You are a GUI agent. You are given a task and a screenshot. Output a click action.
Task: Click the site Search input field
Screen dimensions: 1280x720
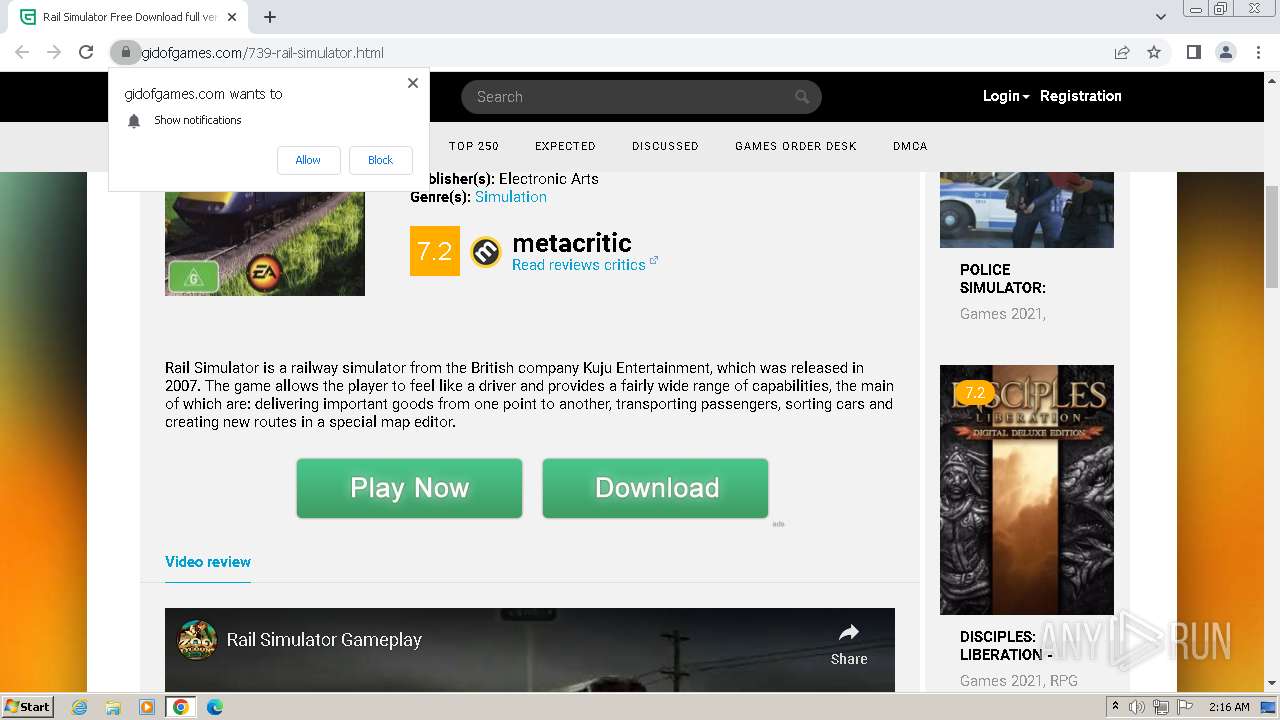[641, 97]
